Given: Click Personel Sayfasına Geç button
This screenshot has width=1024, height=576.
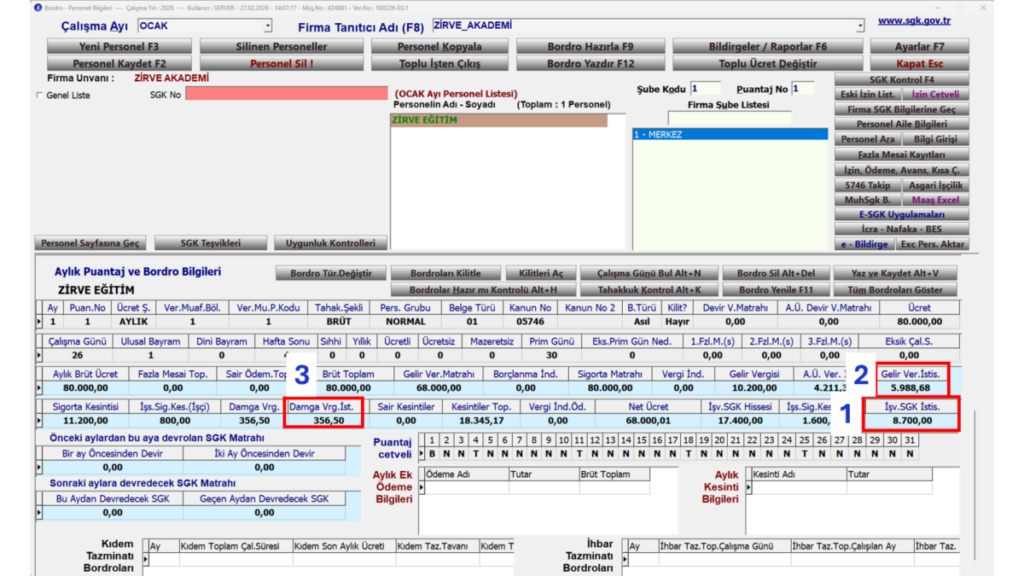Looking at the screenshot, I should pyautogui.click(x=90, y=243).
